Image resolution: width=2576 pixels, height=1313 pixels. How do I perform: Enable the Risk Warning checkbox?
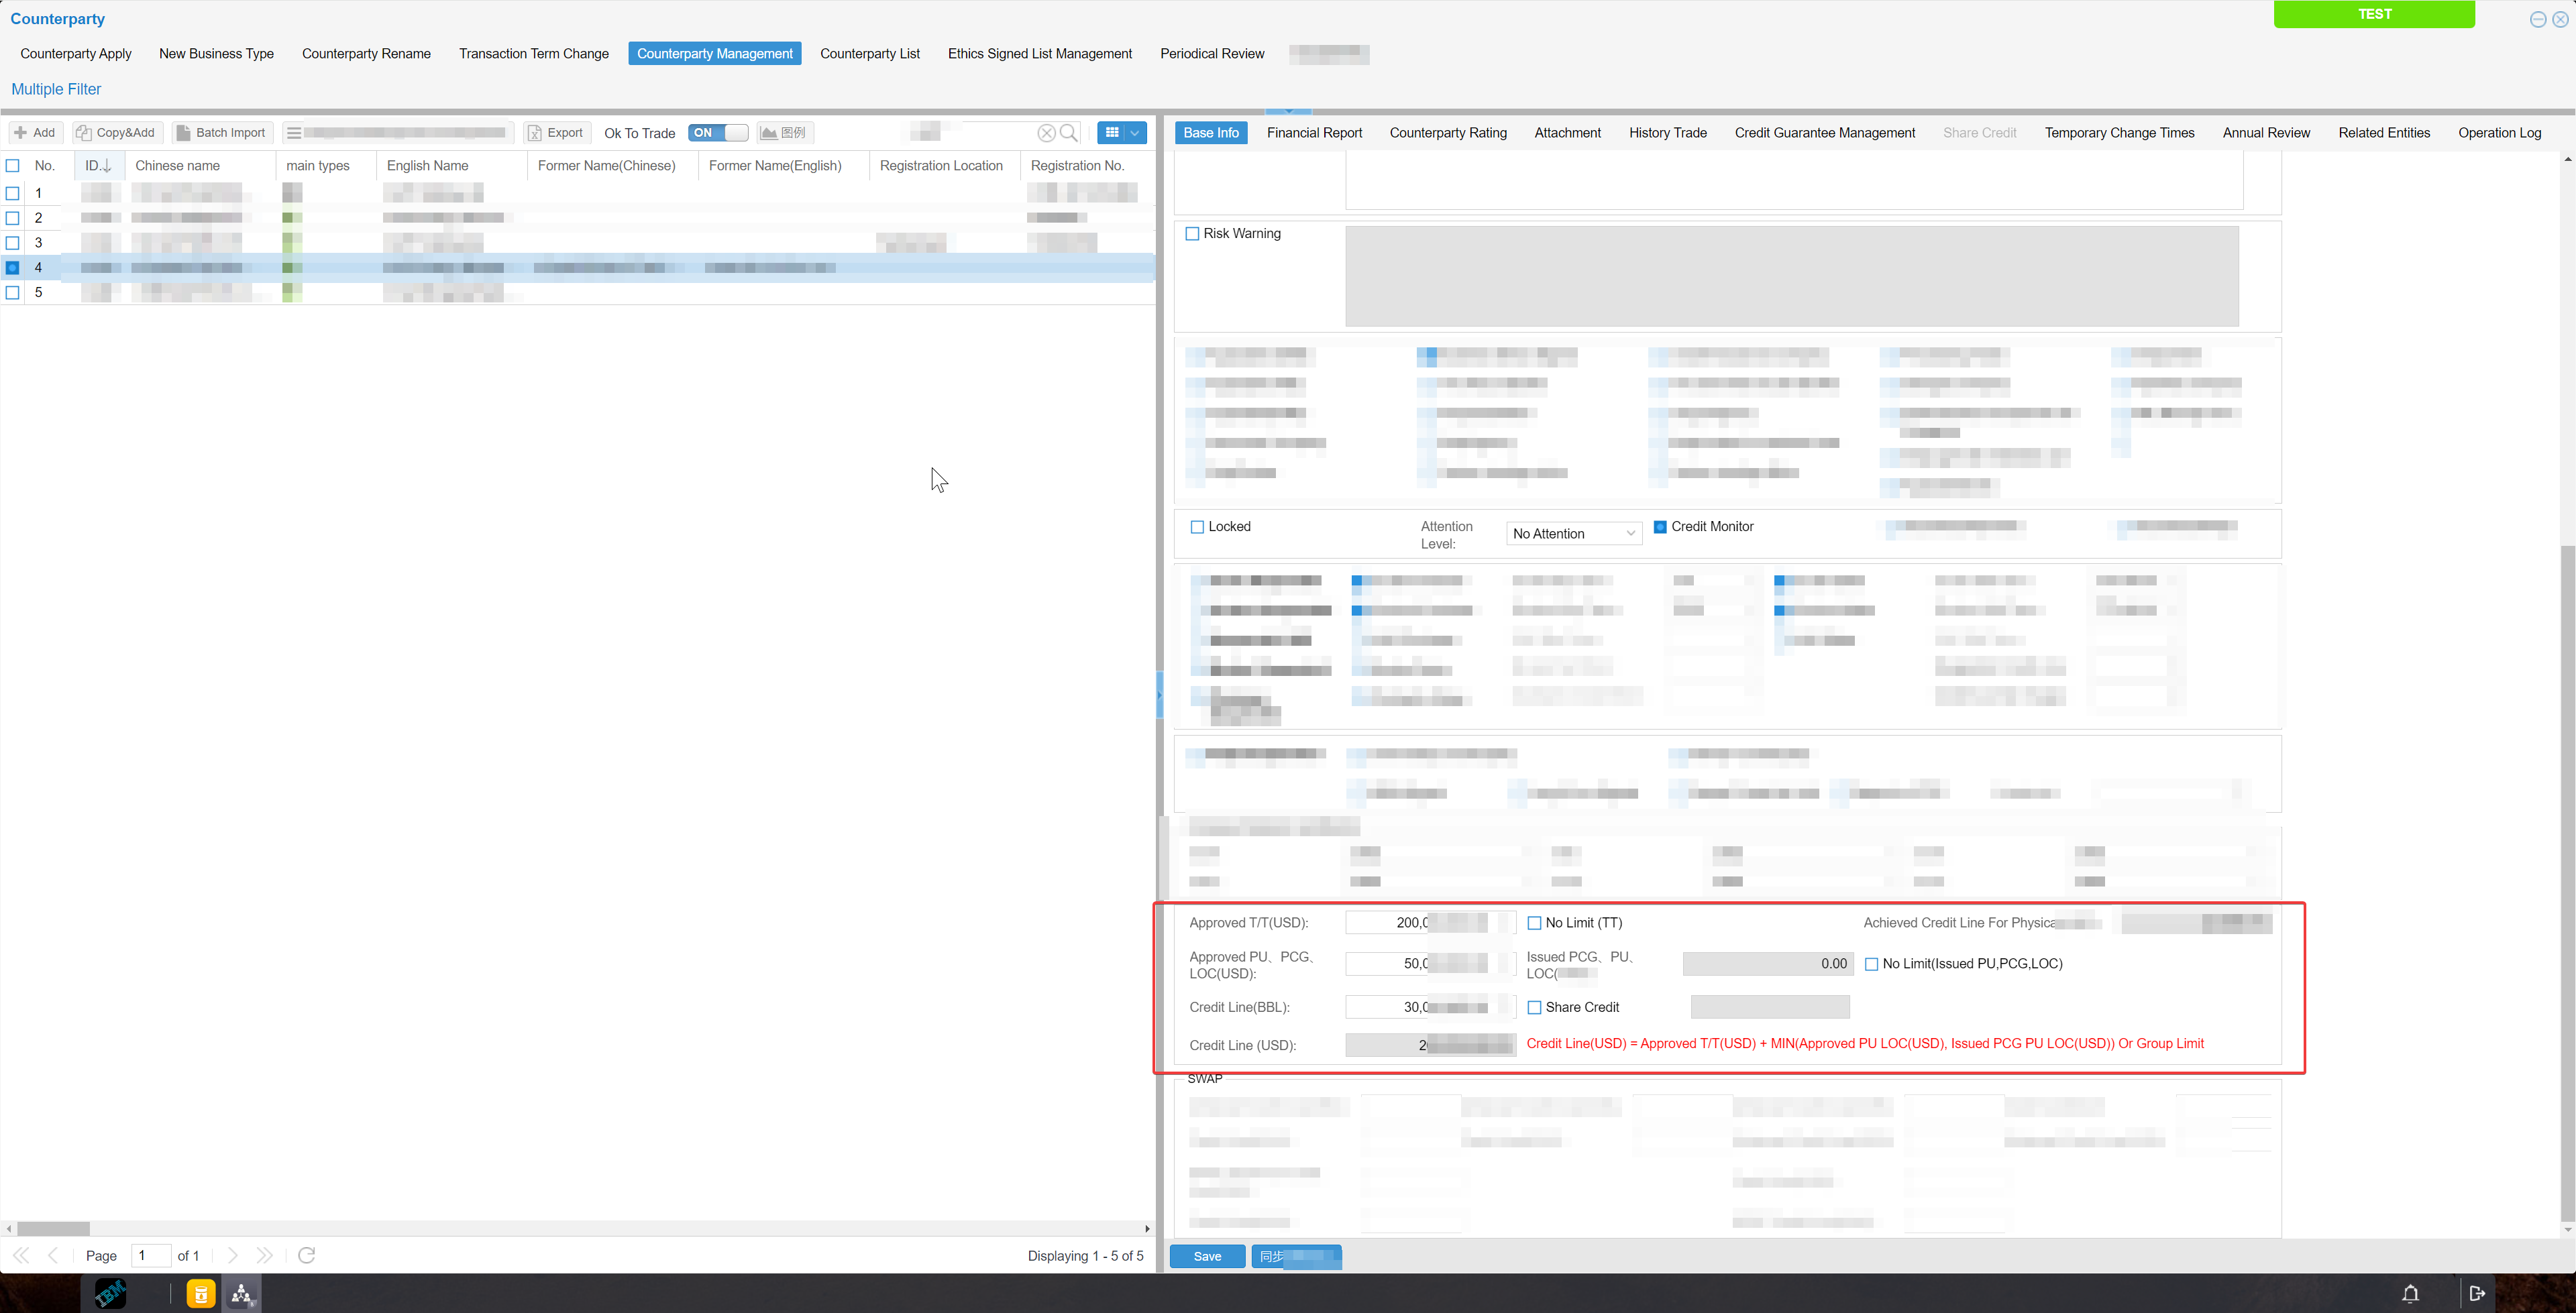[1192, 234]
